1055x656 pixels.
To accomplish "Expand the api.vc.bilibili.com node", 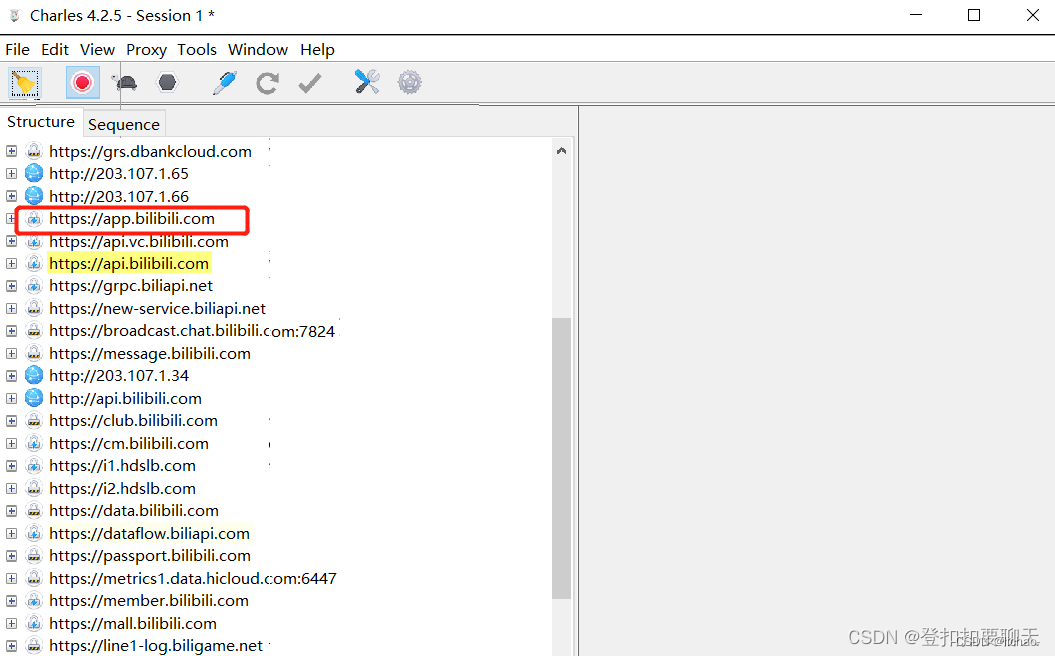I will coord(11,241).
